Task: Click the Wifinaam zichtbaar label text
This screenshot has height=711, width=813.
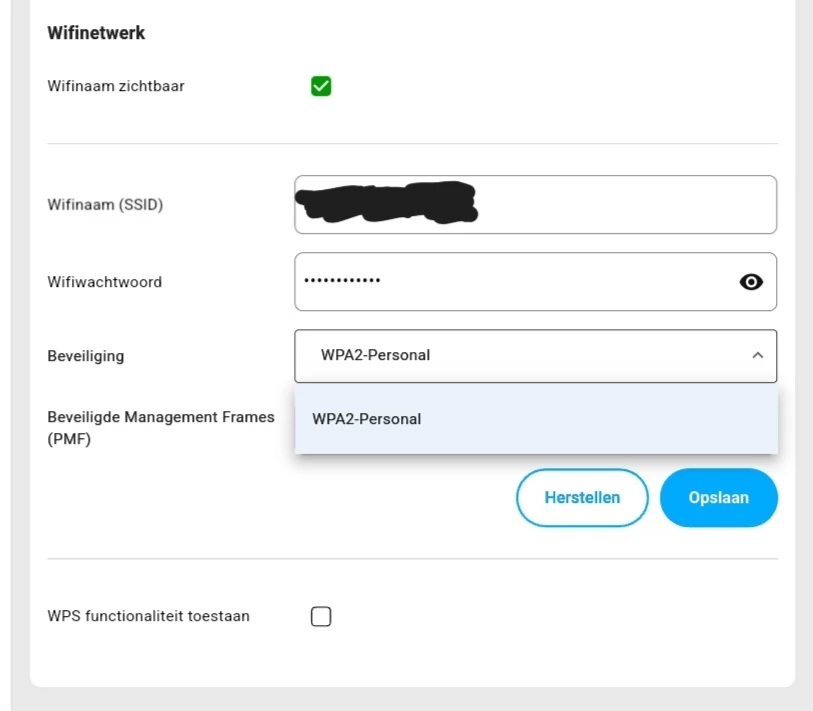Action: [x=116, y=86]
